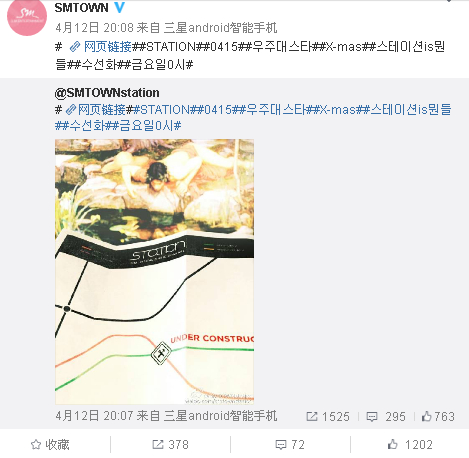Click the #STATION# hashtag in the reposted post

[161, 109]
